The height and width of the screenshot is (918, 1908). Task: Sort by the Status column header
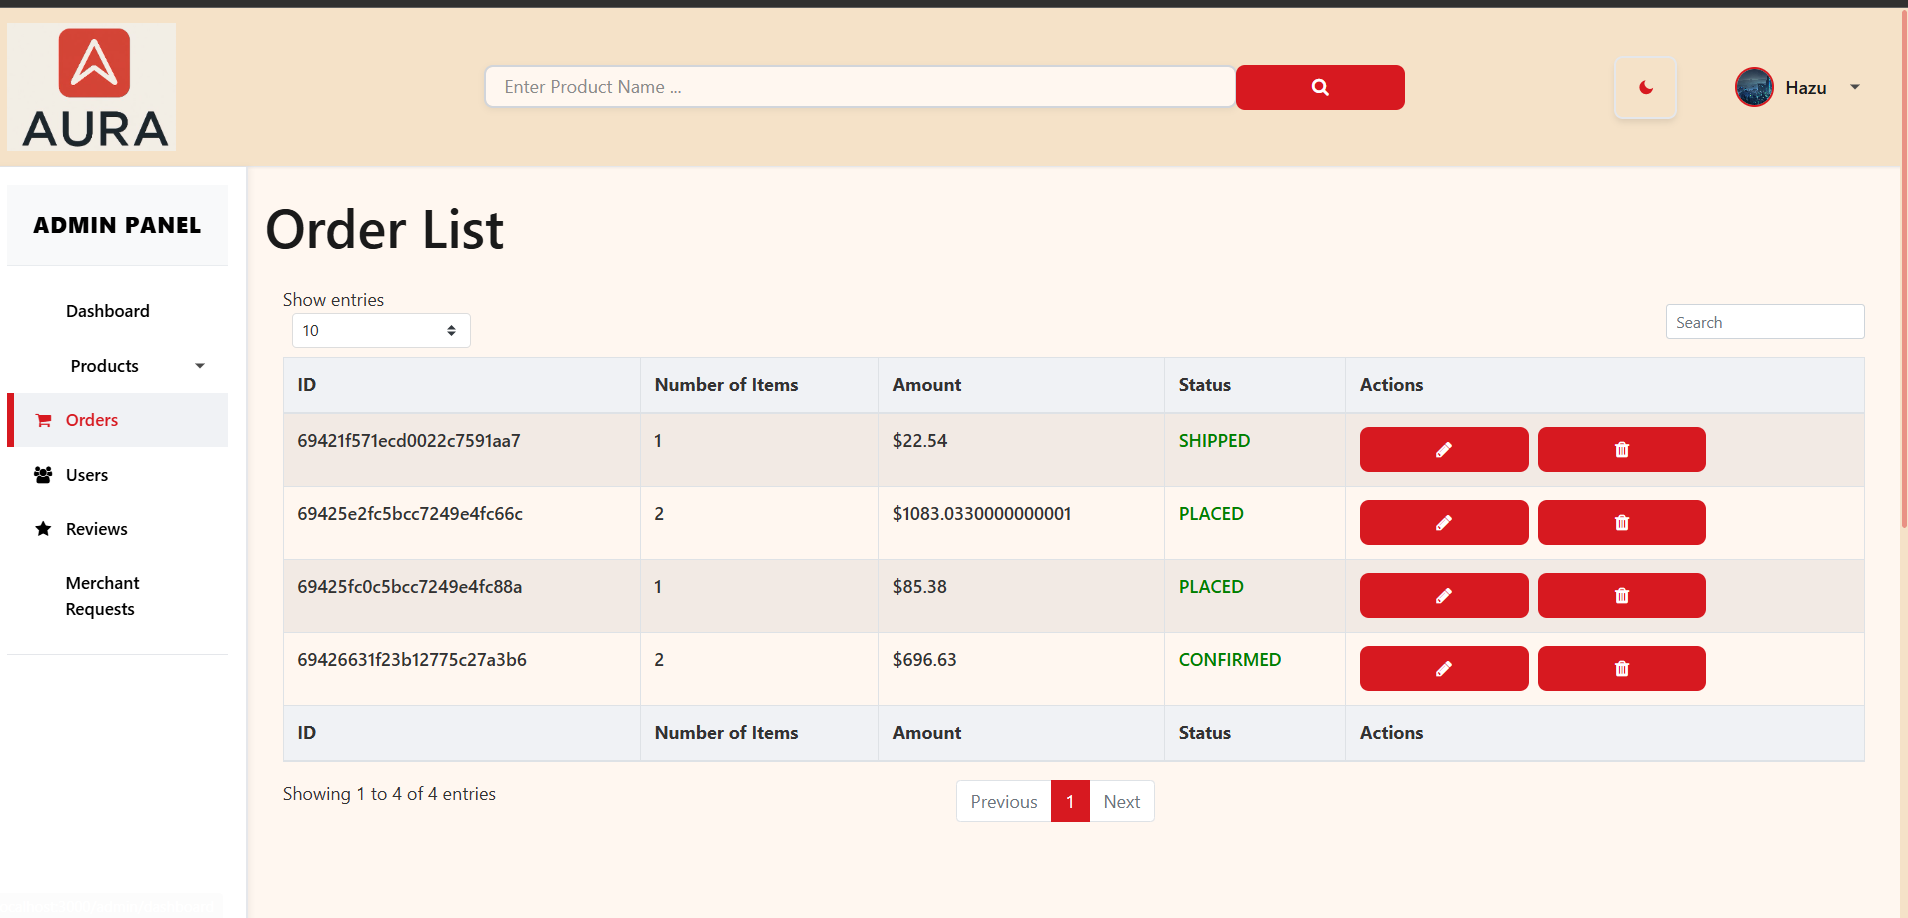1255,385
